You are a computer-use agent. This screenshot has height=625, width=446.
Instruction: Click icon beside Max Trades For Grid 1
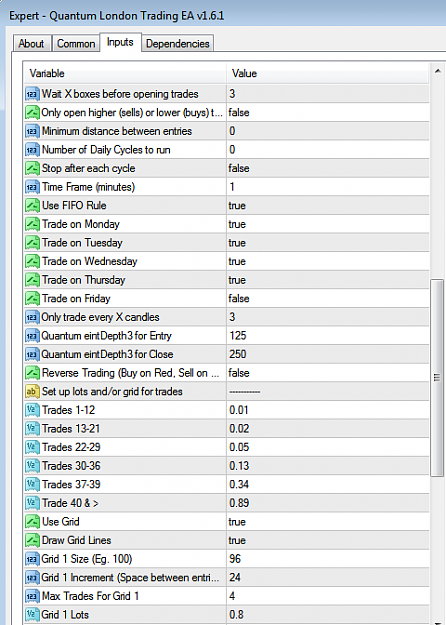point(32,596)
